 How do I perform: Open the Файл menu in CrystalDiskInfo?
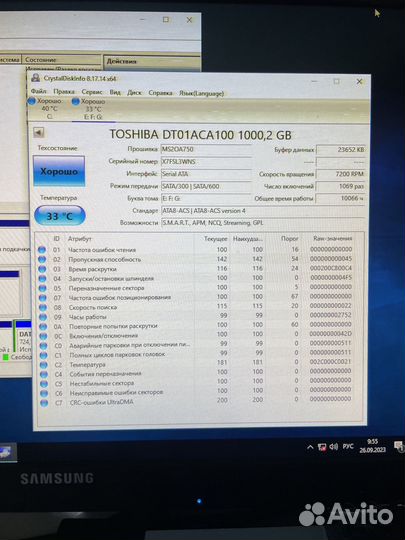tap(38, 91)
